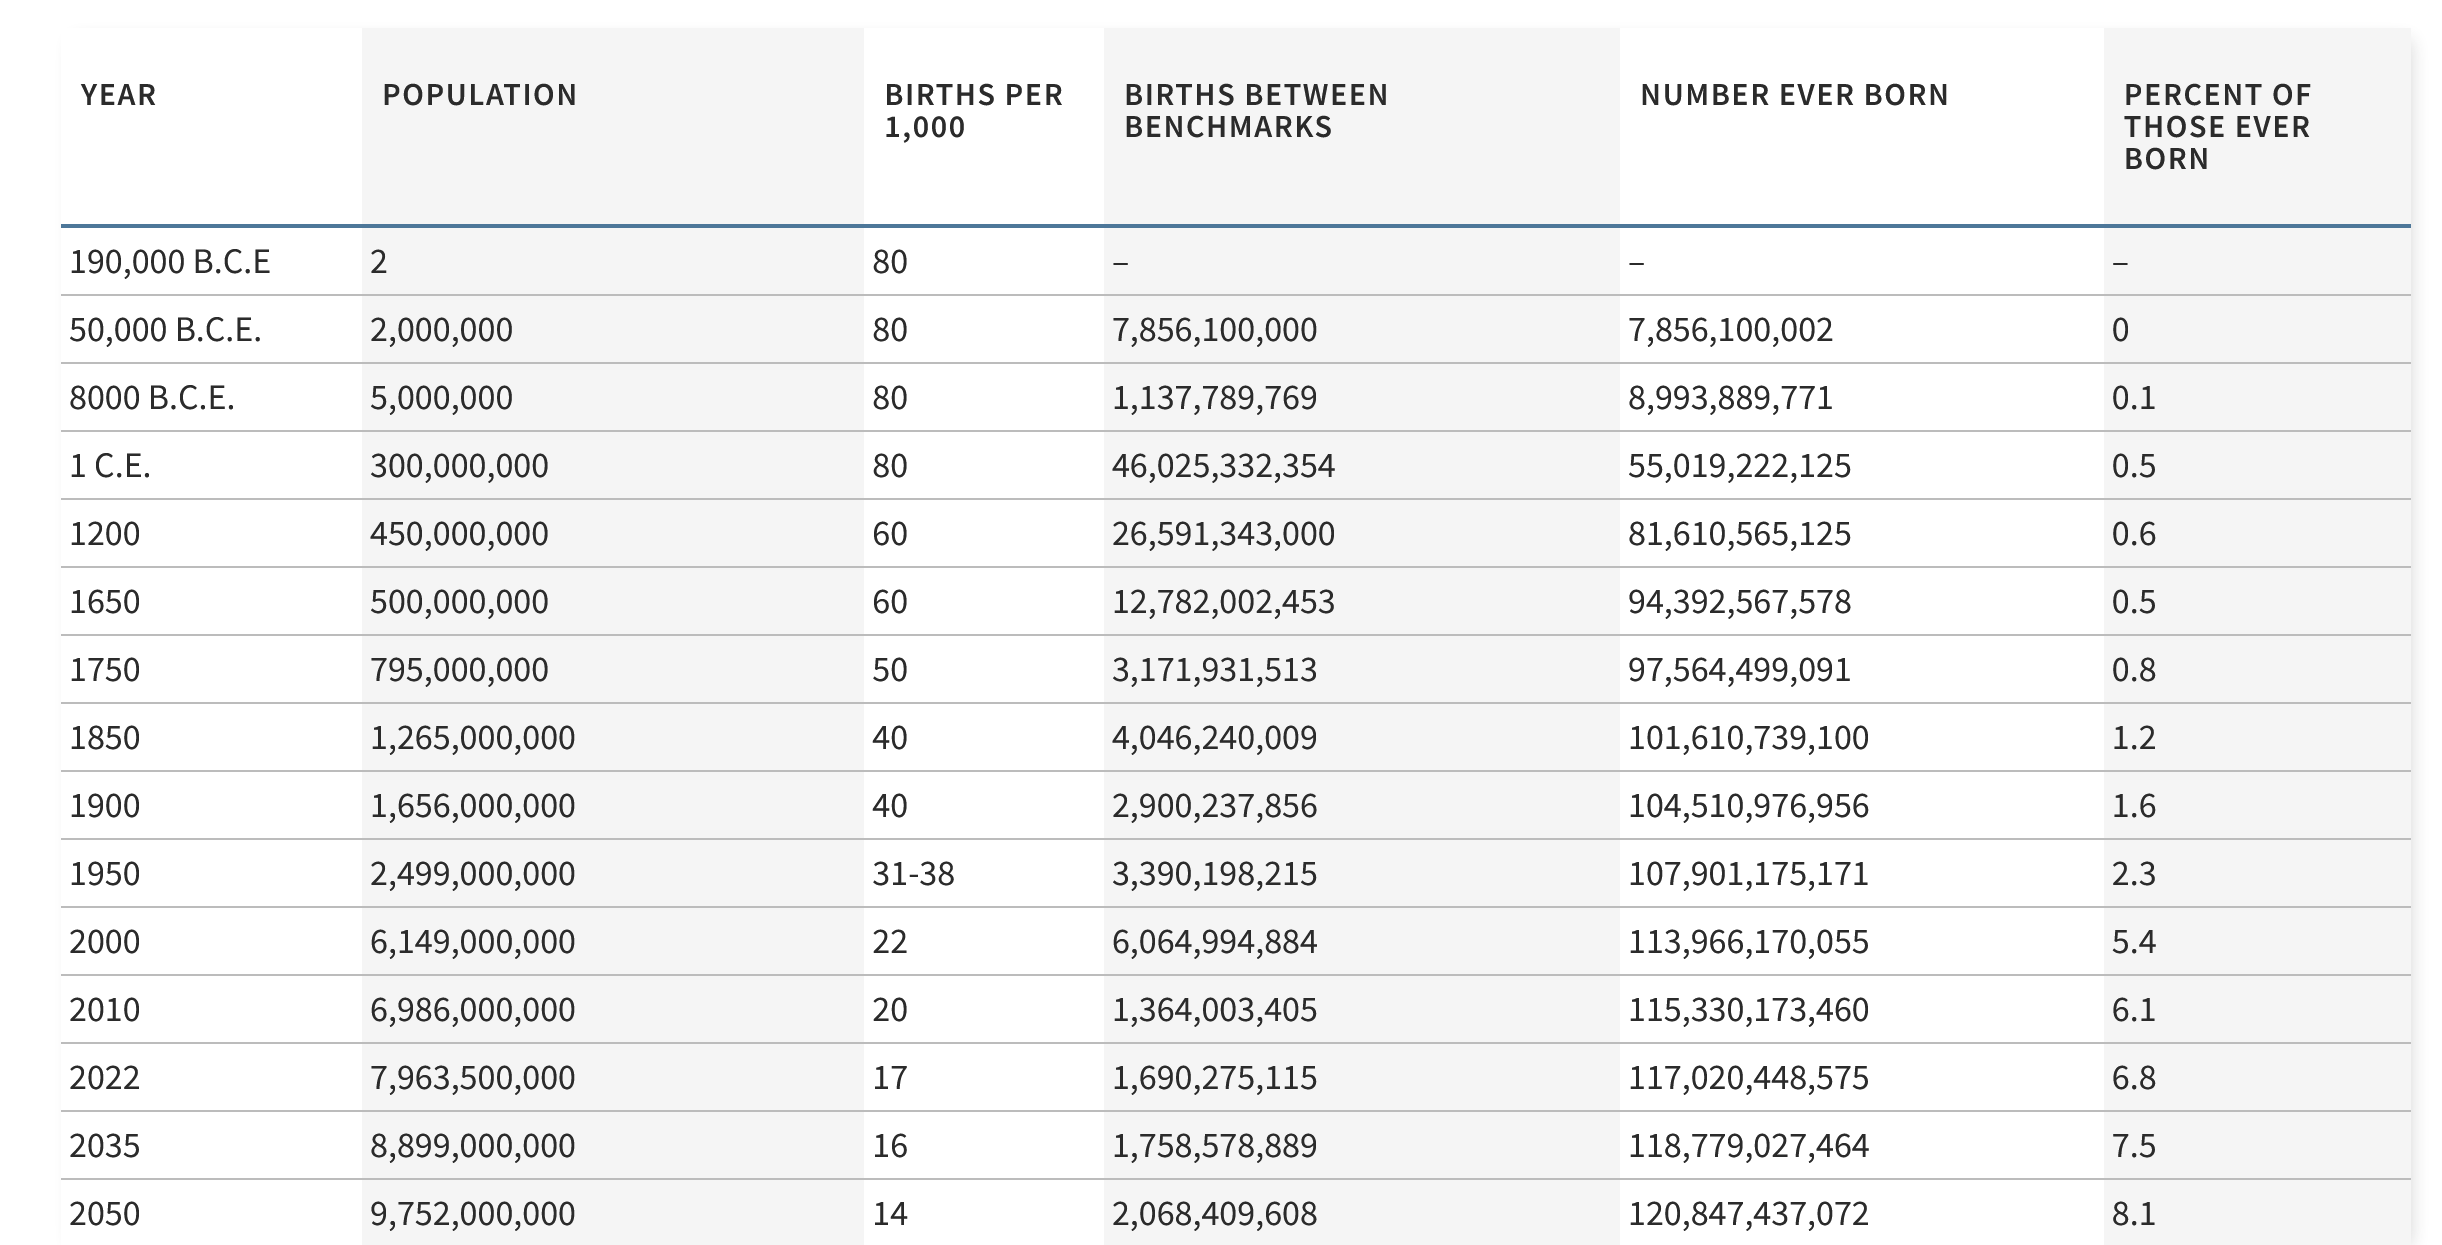The height and width of the screenshot is (1245, 2442).
Task: Click the 1 C.E. row label
Action: [110, 466]
